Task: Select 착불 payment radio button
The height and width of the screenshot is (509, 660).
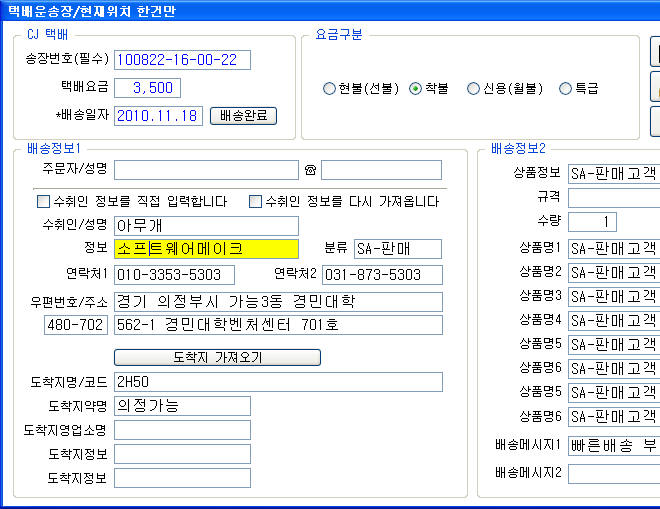Action: pos(415,88)
